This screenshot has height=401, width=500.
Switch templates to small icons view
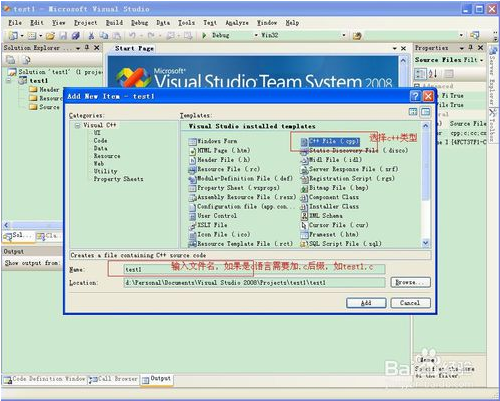[x=426, y=112]
